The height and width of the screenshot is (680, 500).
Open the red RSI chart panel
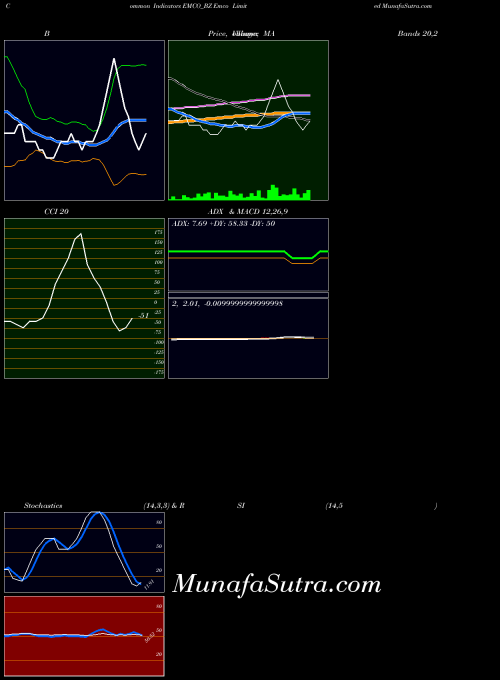coord(85,636)
